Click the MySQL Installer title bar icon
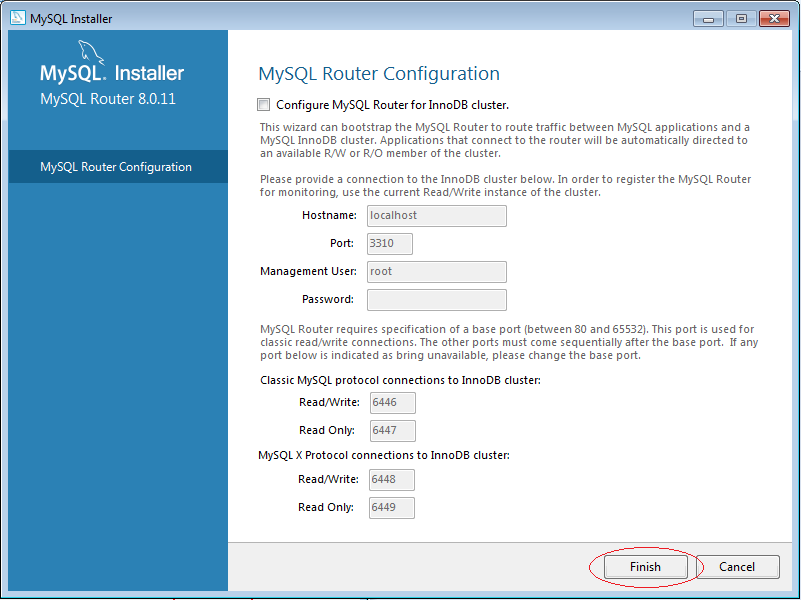 click(18, 17)
